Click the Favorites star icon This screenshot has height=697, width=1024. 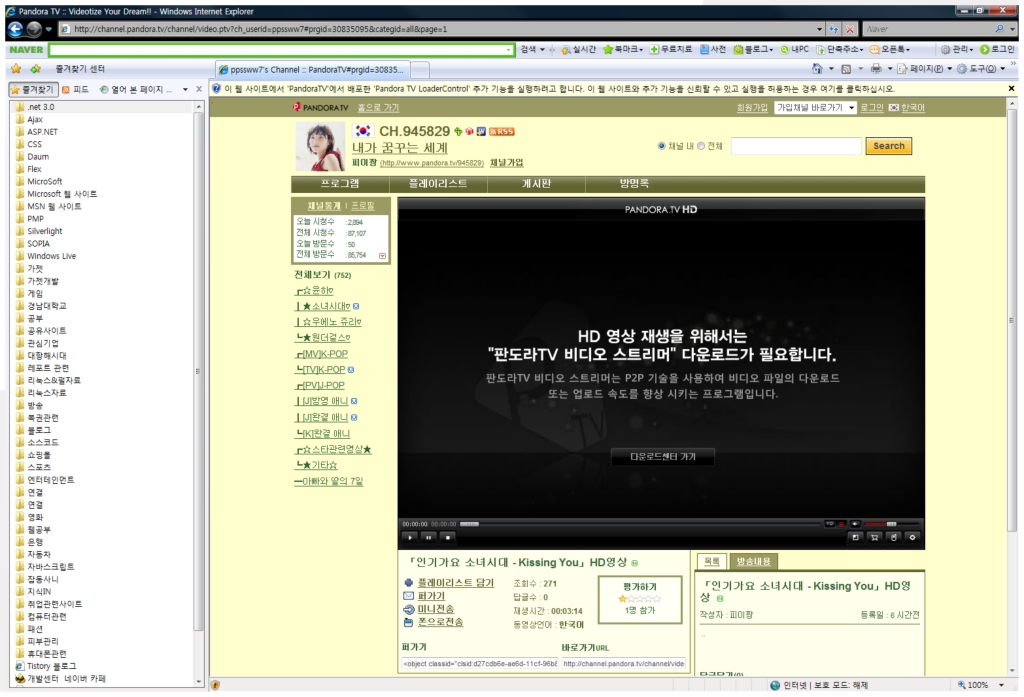16,69
